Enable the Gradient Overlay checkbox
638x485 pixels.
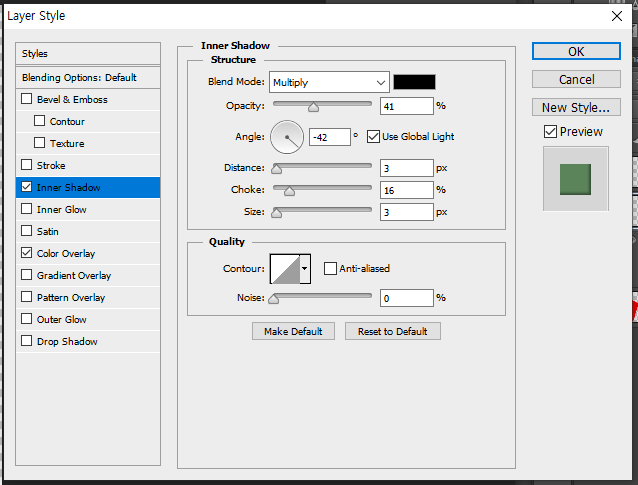click(x=26, y=275)
